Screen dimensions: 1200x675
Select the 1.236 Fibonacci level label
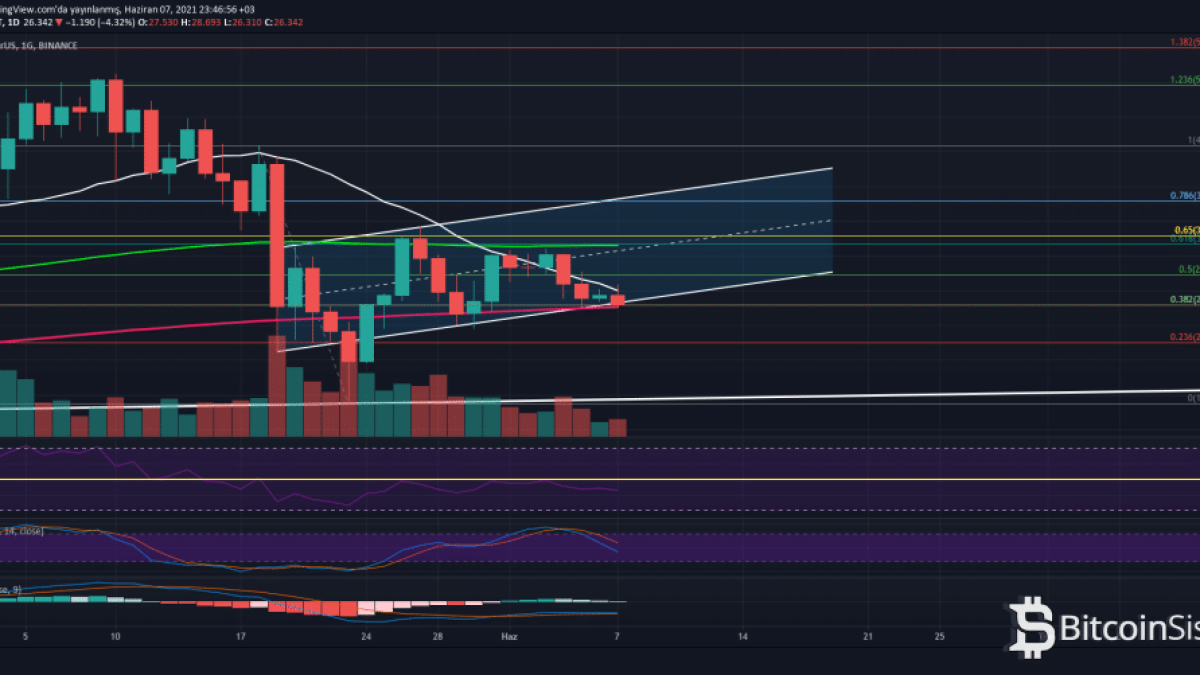(1184, 80)
